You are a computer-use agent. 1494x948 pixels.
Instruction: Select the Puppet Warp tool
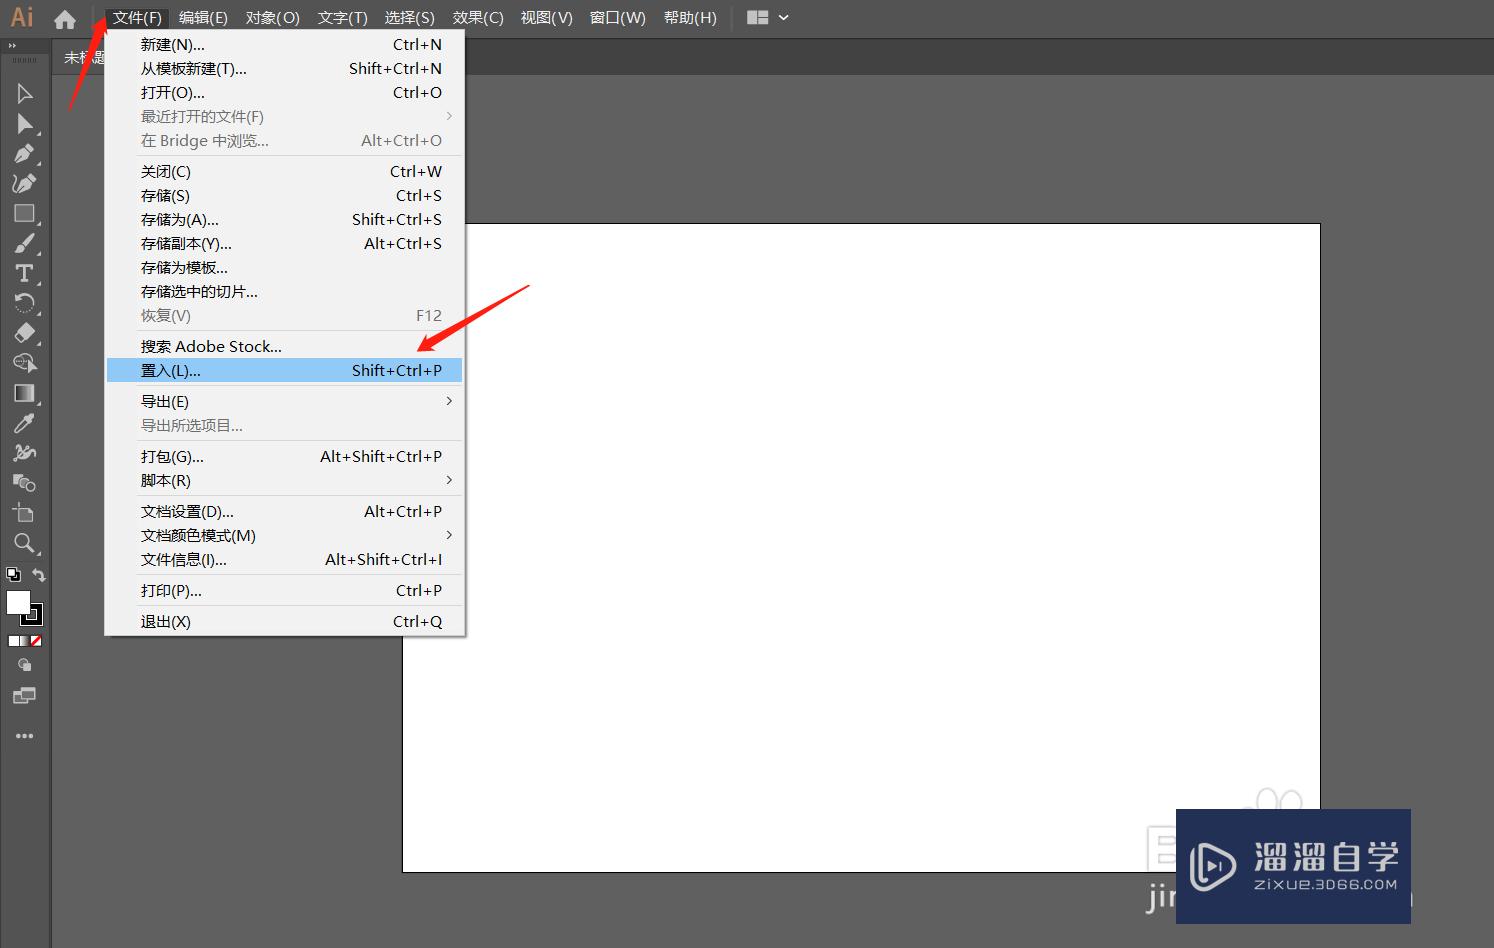click(x=25, y=454)
